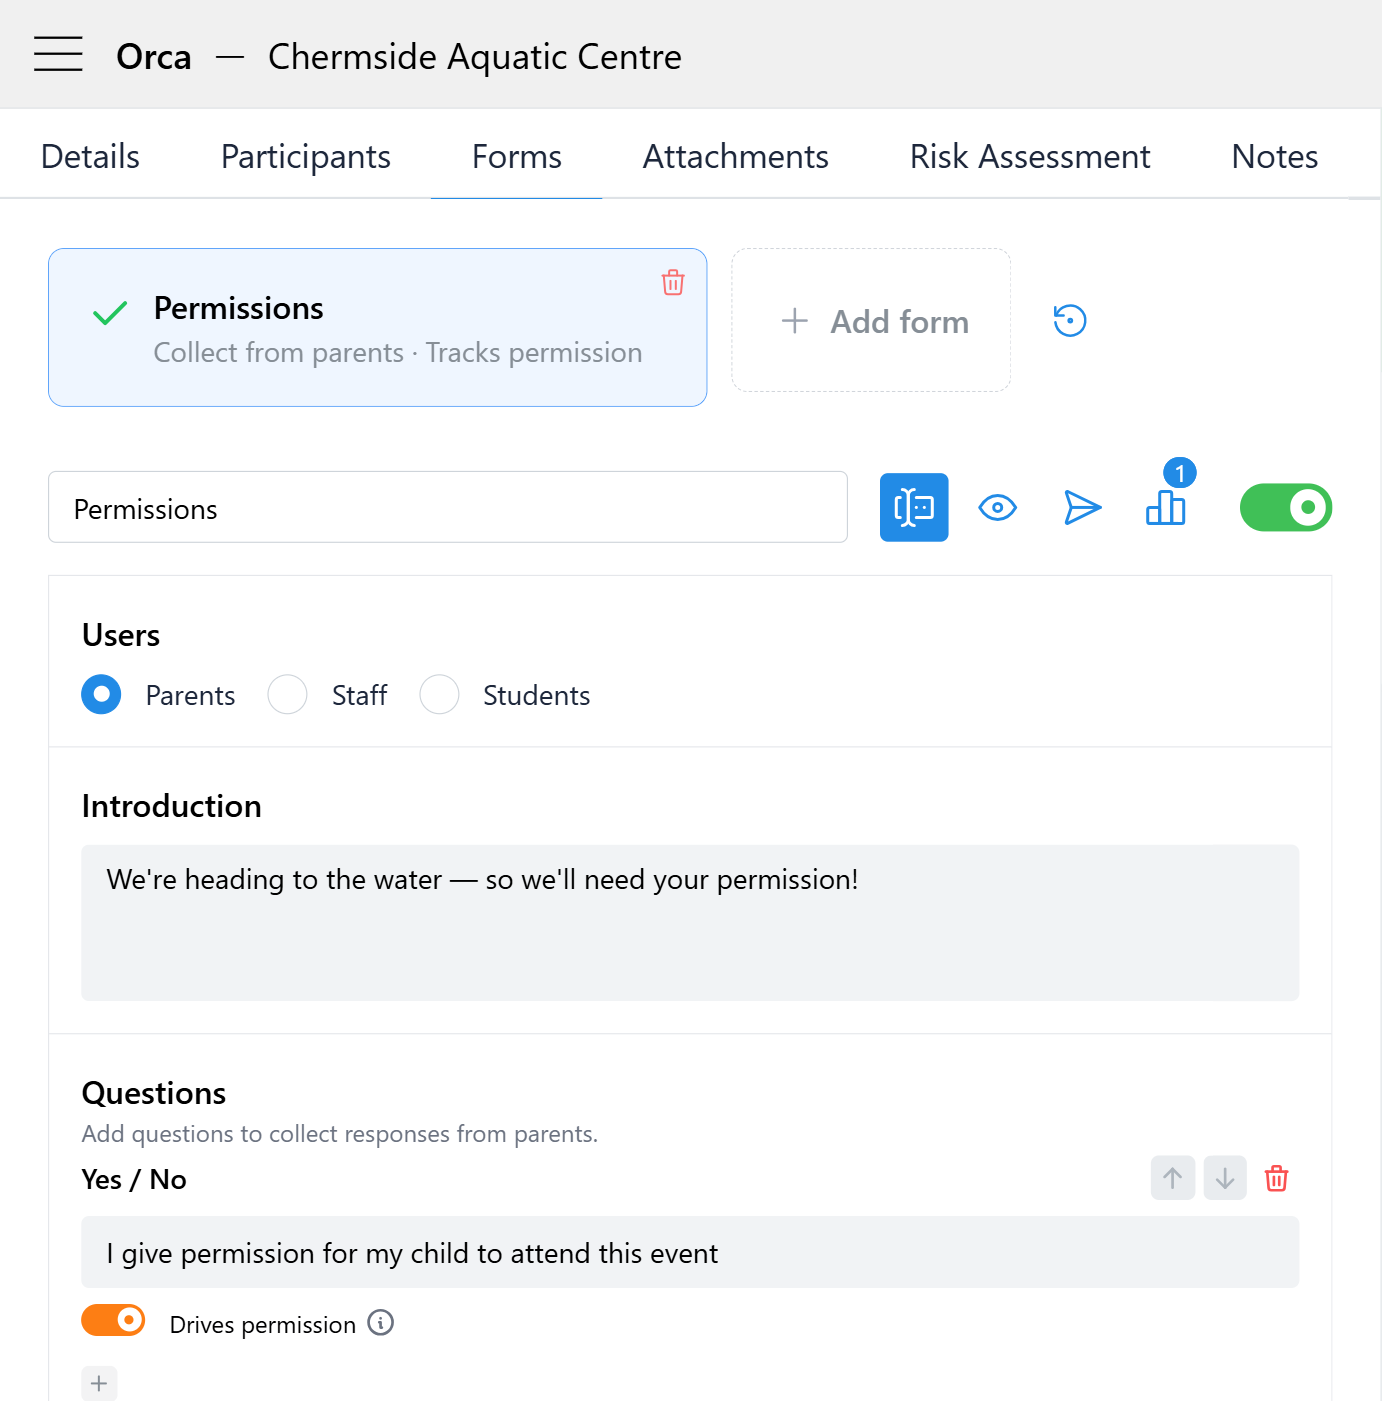Preview the form with eye icon

997,508
